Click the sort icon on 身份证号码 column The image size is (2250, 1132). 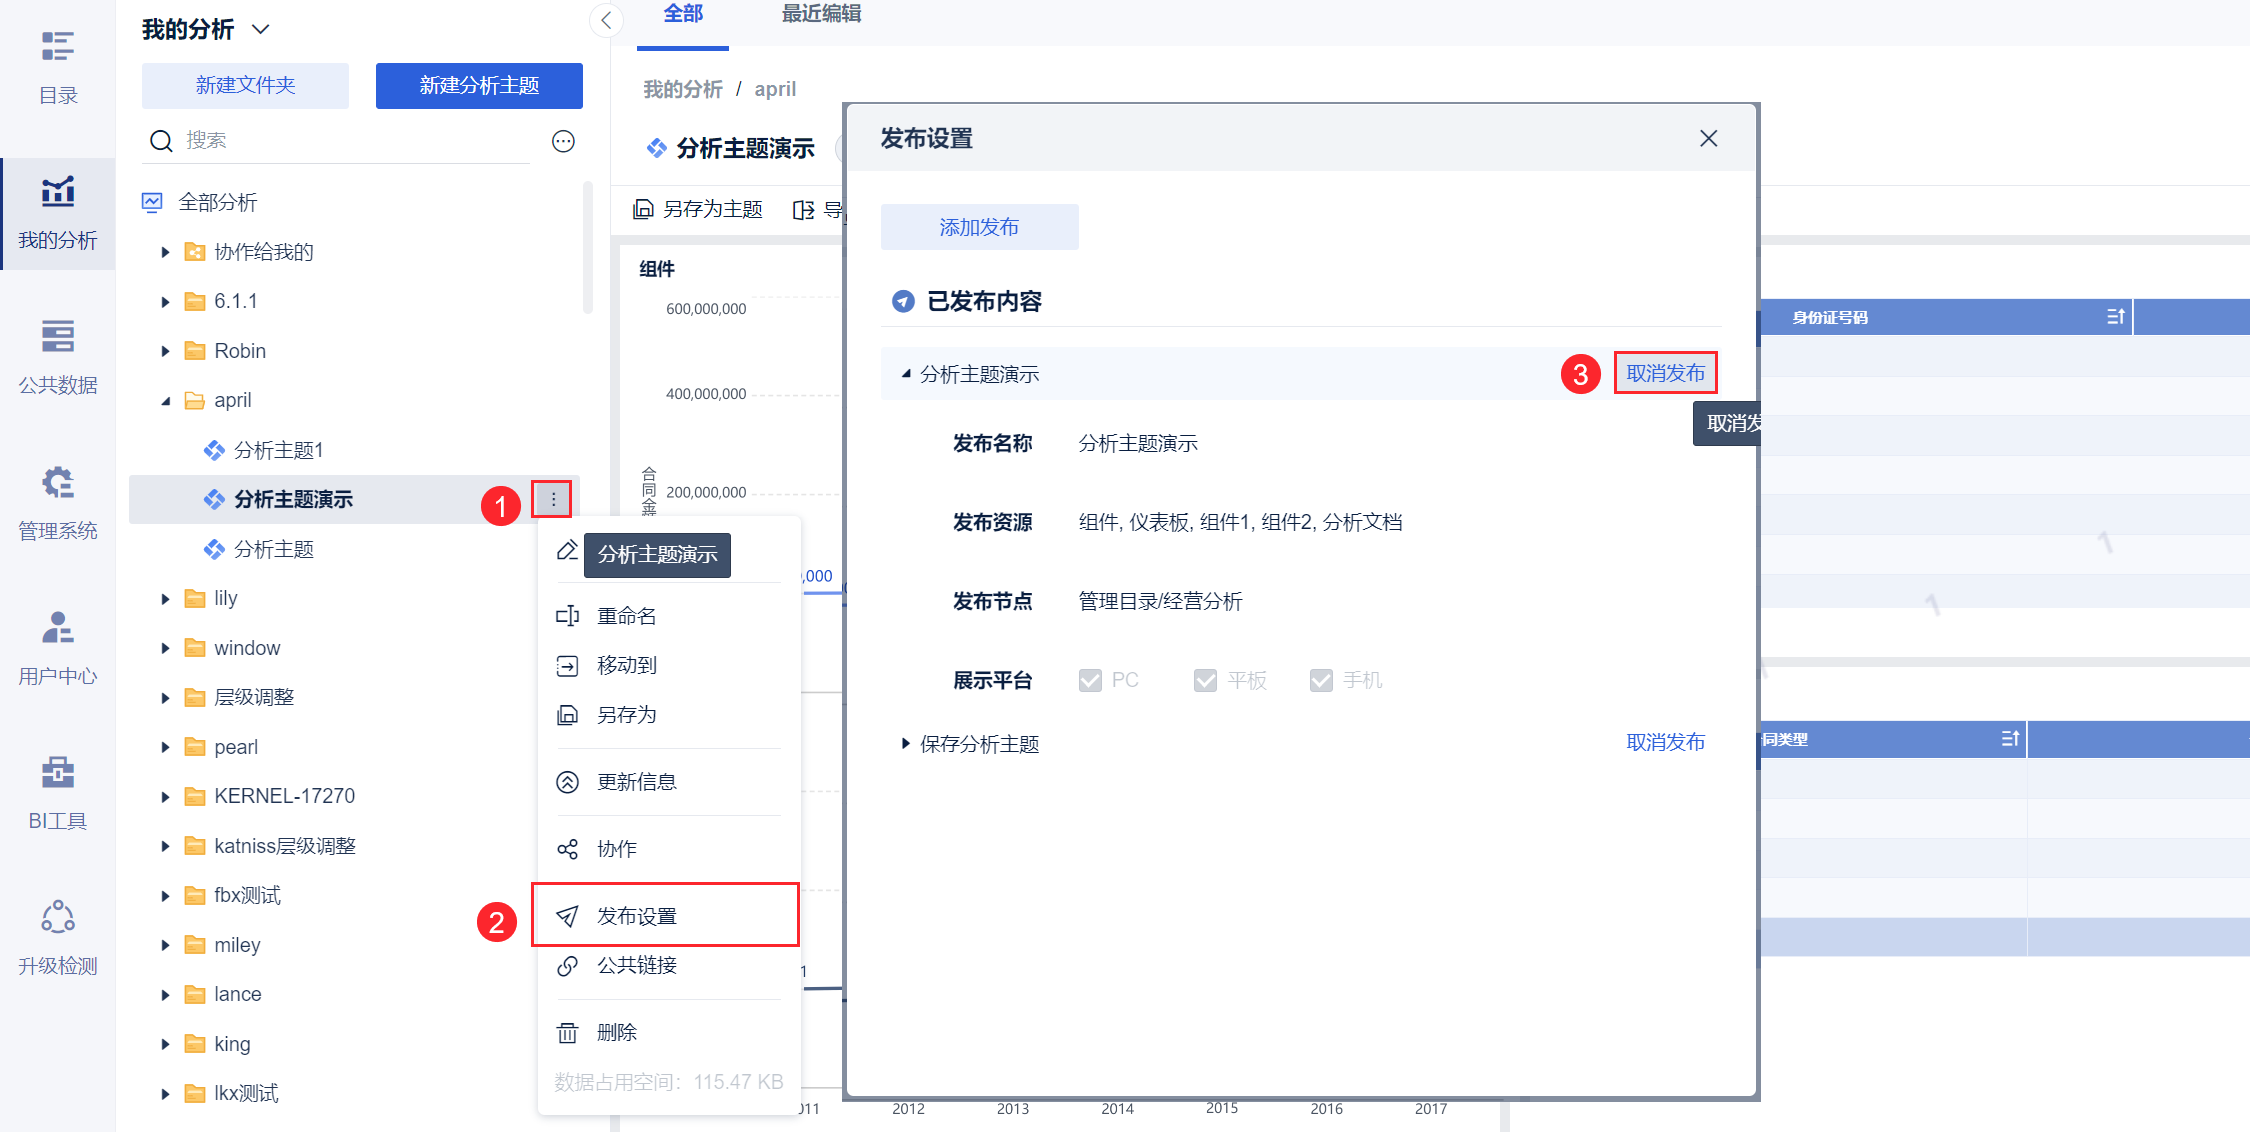[x=2115, y=317]
